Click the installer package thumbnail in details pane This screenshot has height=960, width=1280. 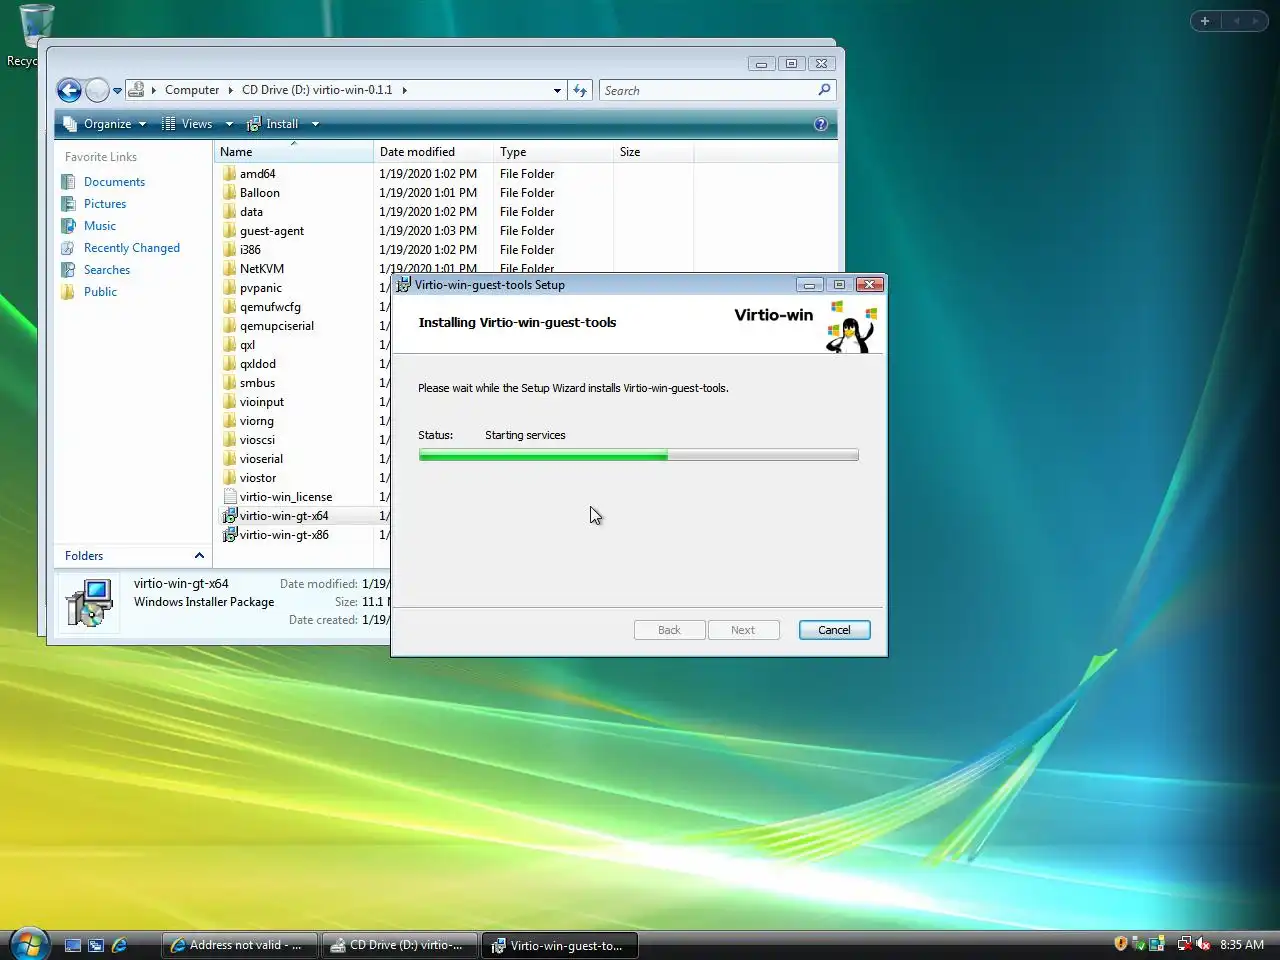pos(89,603)
